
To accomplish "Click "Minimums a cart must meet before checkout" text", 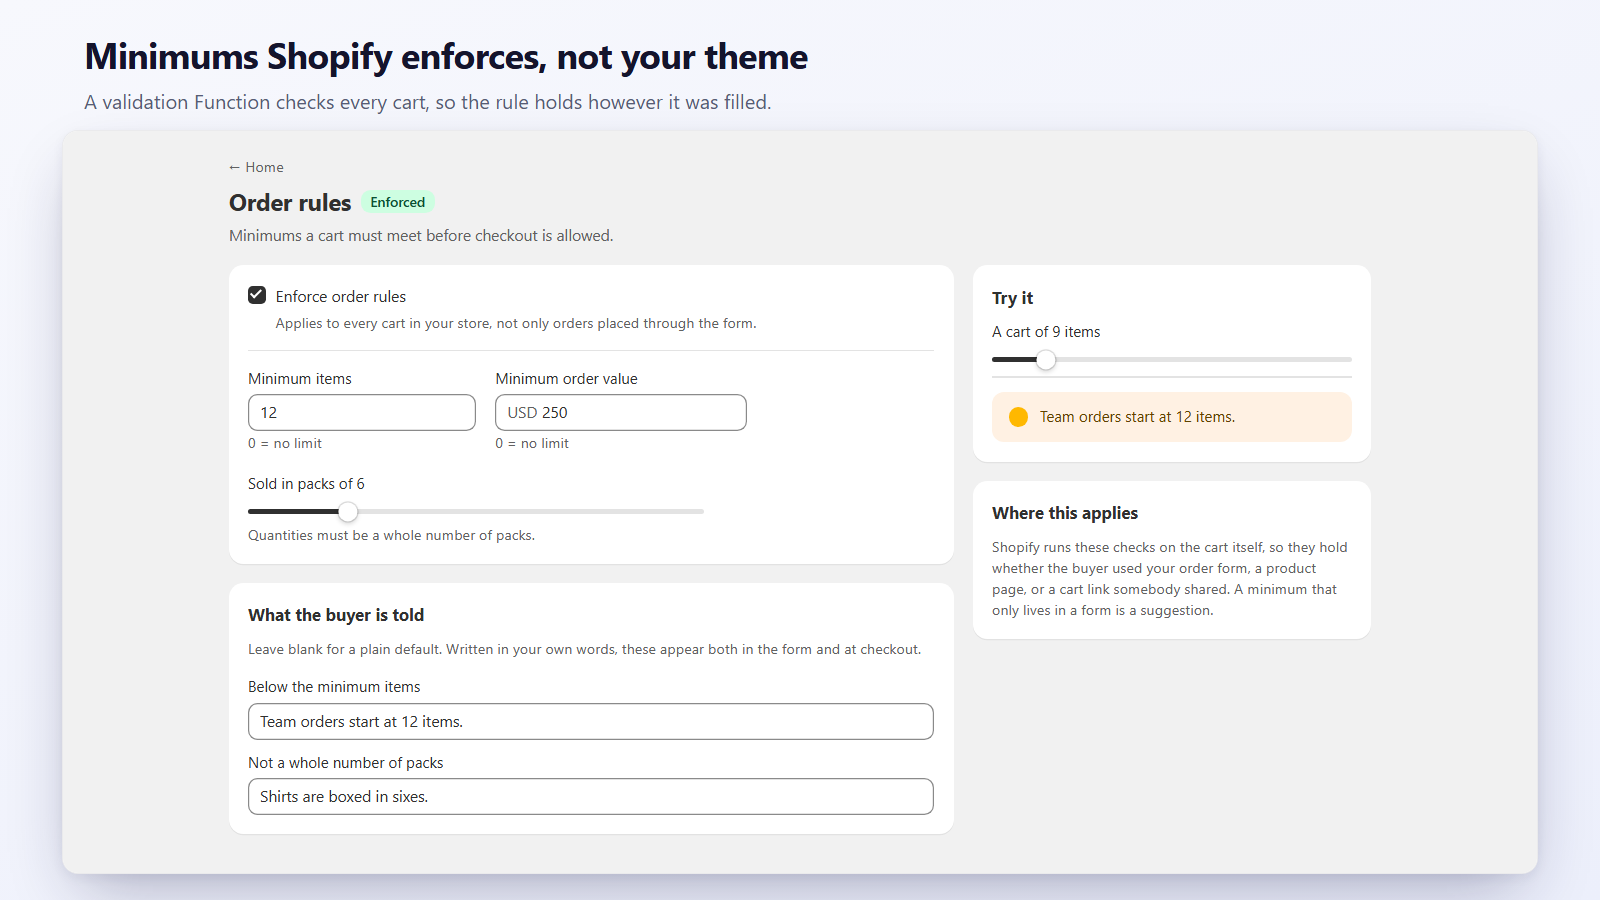I will 421,236.
